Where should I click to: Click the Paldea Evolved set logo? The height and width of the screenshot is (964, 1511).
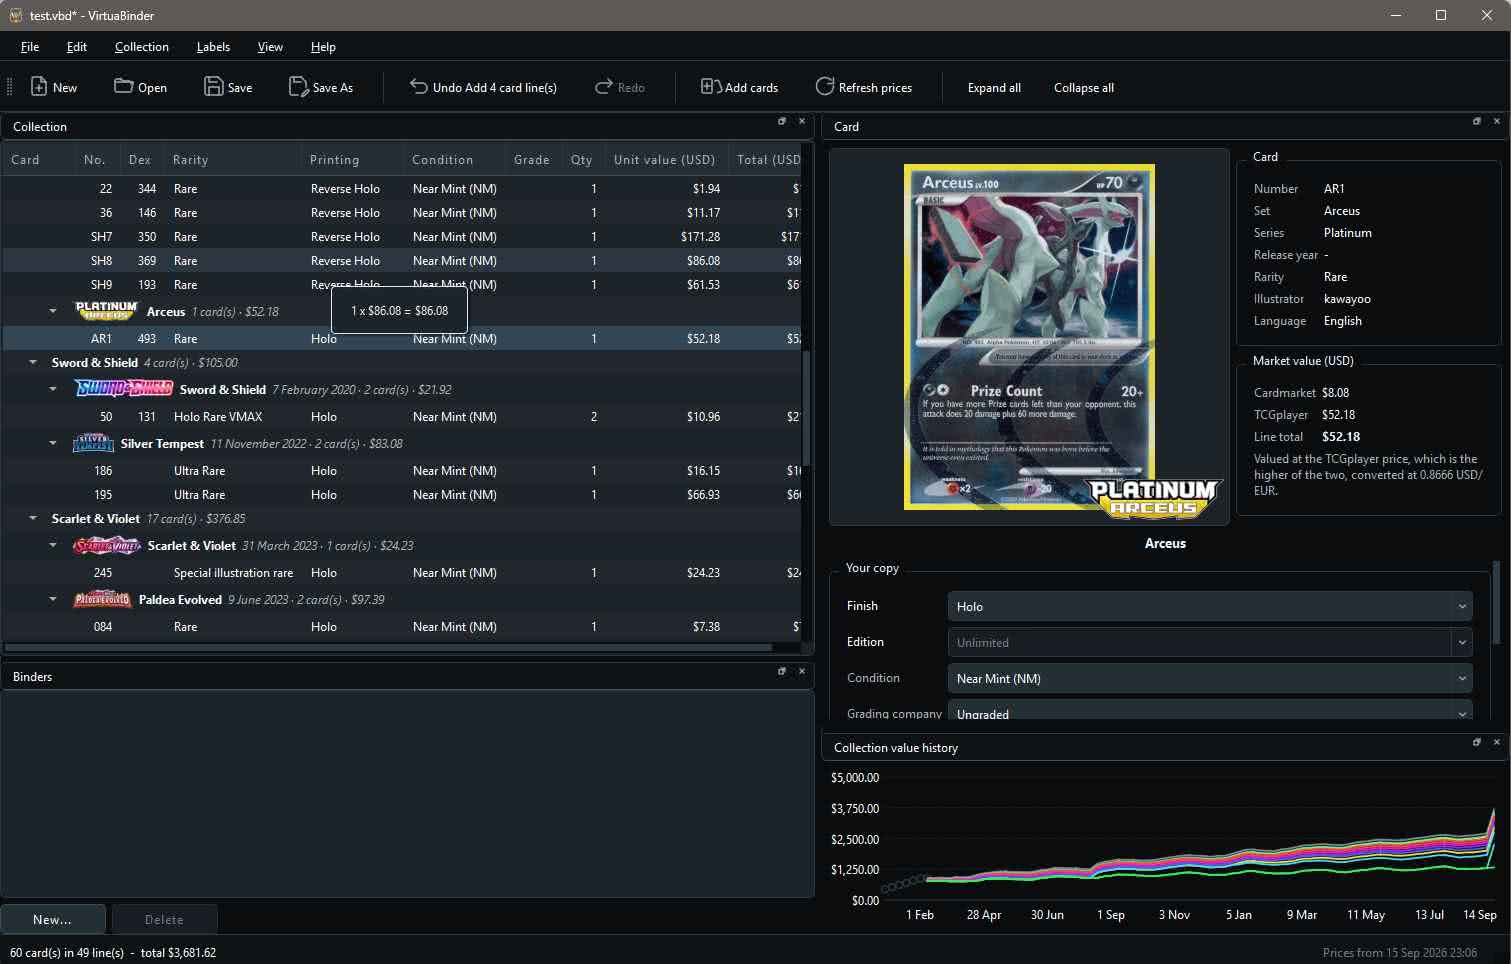[103, 600]
